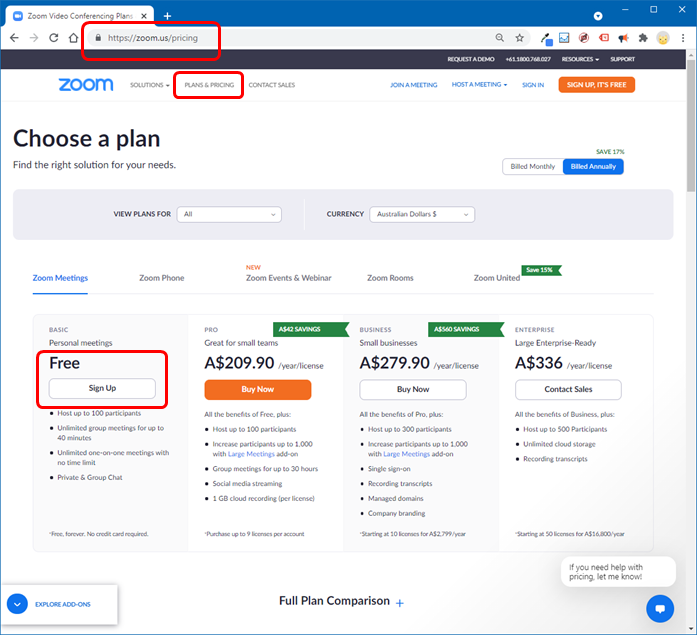
Task: Click the scrollbar down arrow
Action: coord(691,629)
